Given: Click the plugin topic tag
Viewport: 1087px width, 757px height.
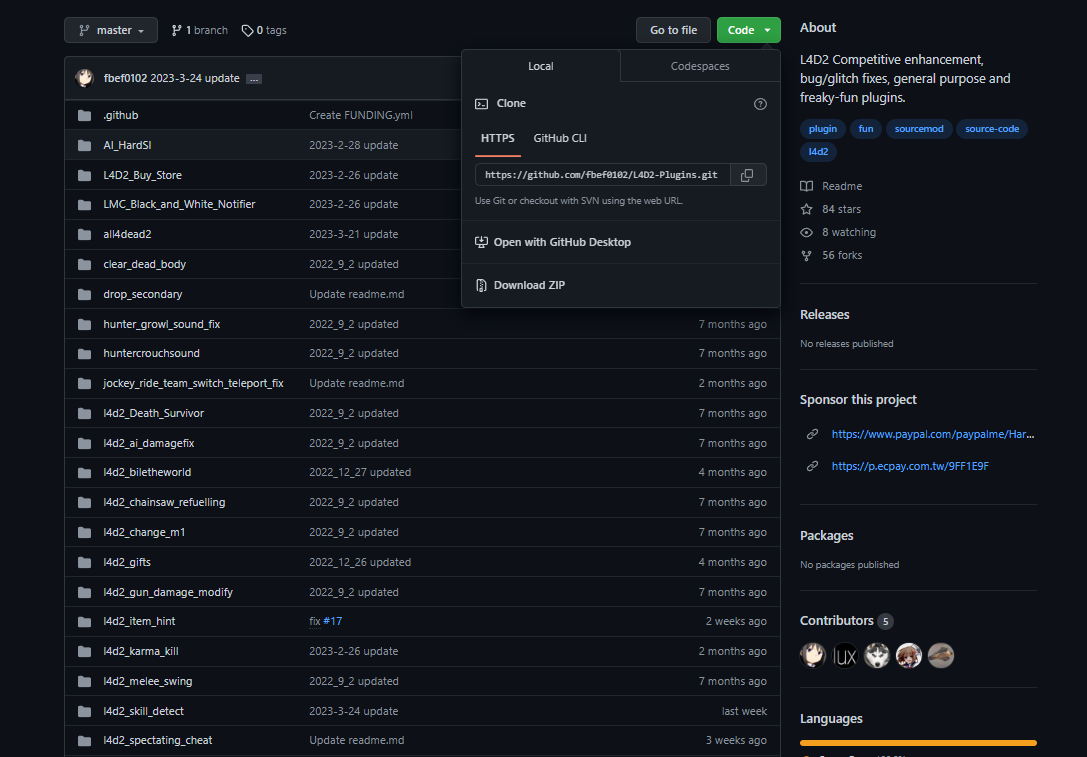Looking at the screenshot, I should [x=823, y=129].
